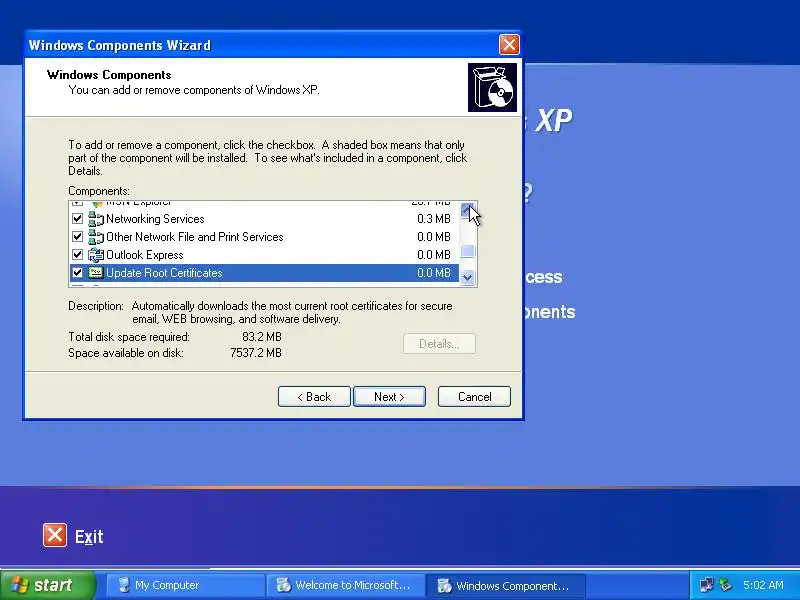Image resolution: width=800 pixels, height=600 pixels.
Task: Switch to Welcome to Microsoft taskbar window
Action: point(345,585)
